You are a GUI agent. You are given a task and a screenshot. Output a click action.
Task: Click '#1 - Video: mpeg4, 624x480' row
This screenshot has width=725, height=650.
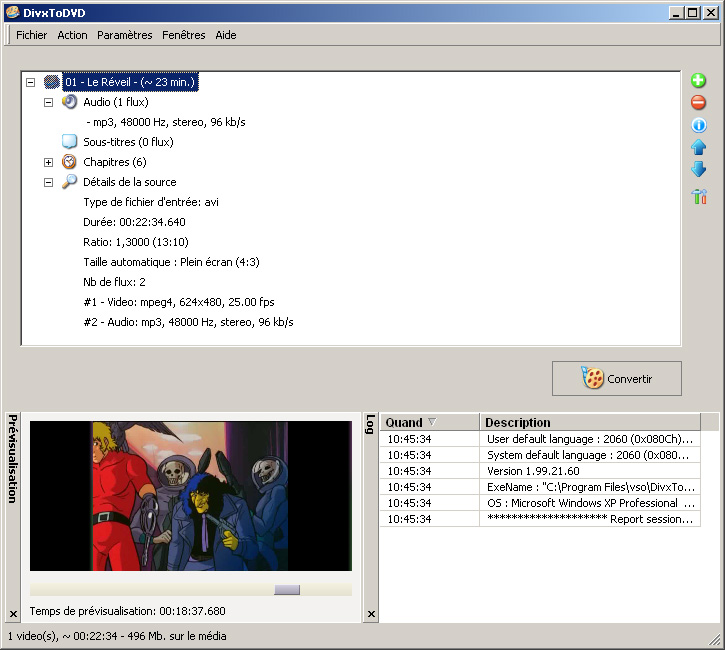coord(178,302)
